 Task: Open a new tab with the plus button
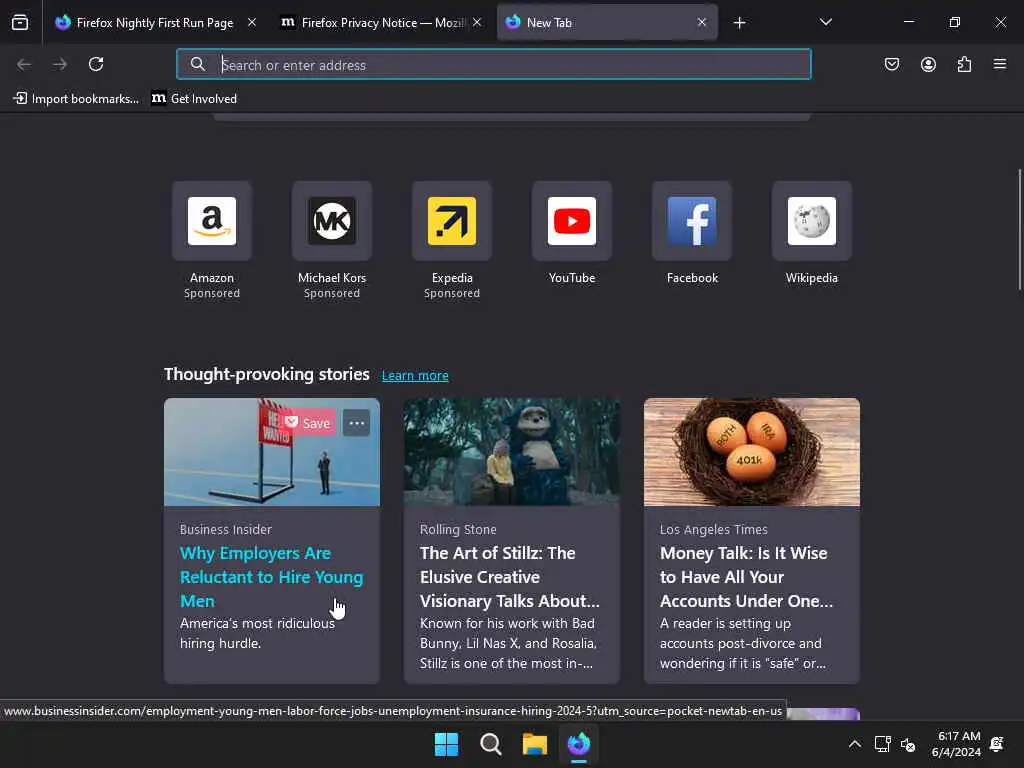(739, 23)
